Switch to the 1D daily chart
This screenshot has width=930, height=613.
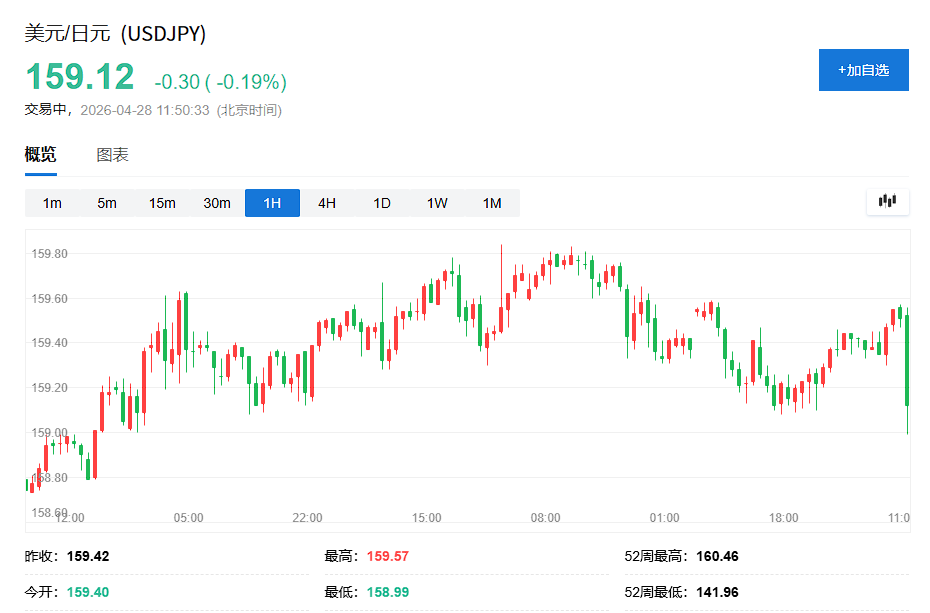pyautogui.click(x=382, y=203)
